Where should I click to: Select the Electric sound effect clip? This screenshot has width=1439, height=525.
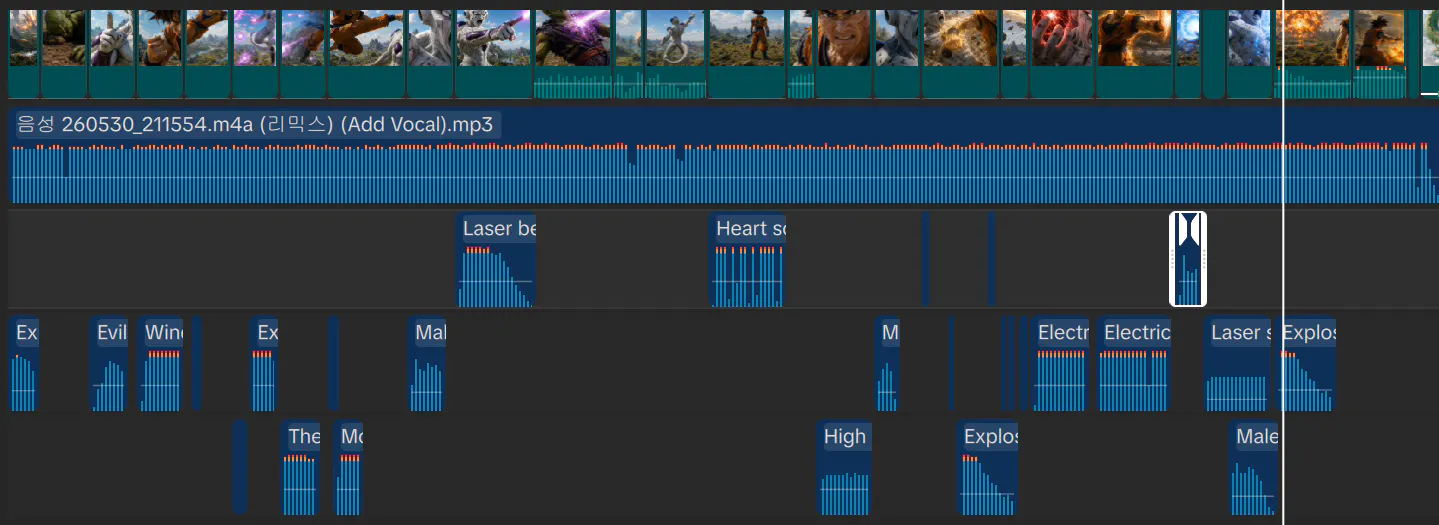[1134, 364]
